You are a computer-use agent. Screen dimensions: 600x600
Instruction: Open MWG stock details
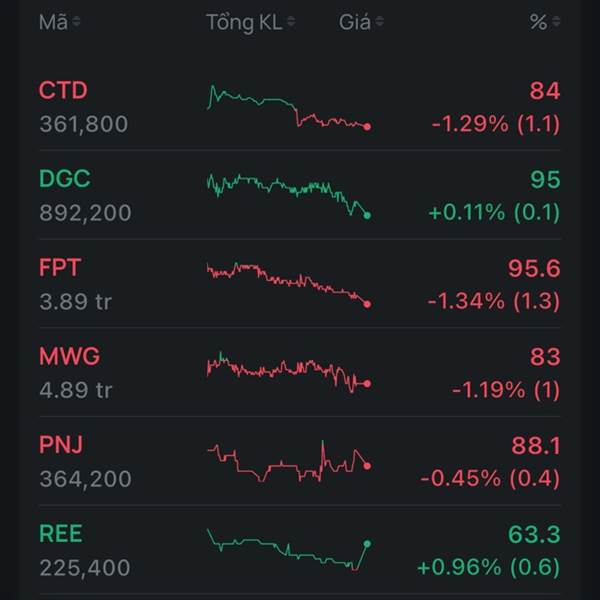click(69, 356)
